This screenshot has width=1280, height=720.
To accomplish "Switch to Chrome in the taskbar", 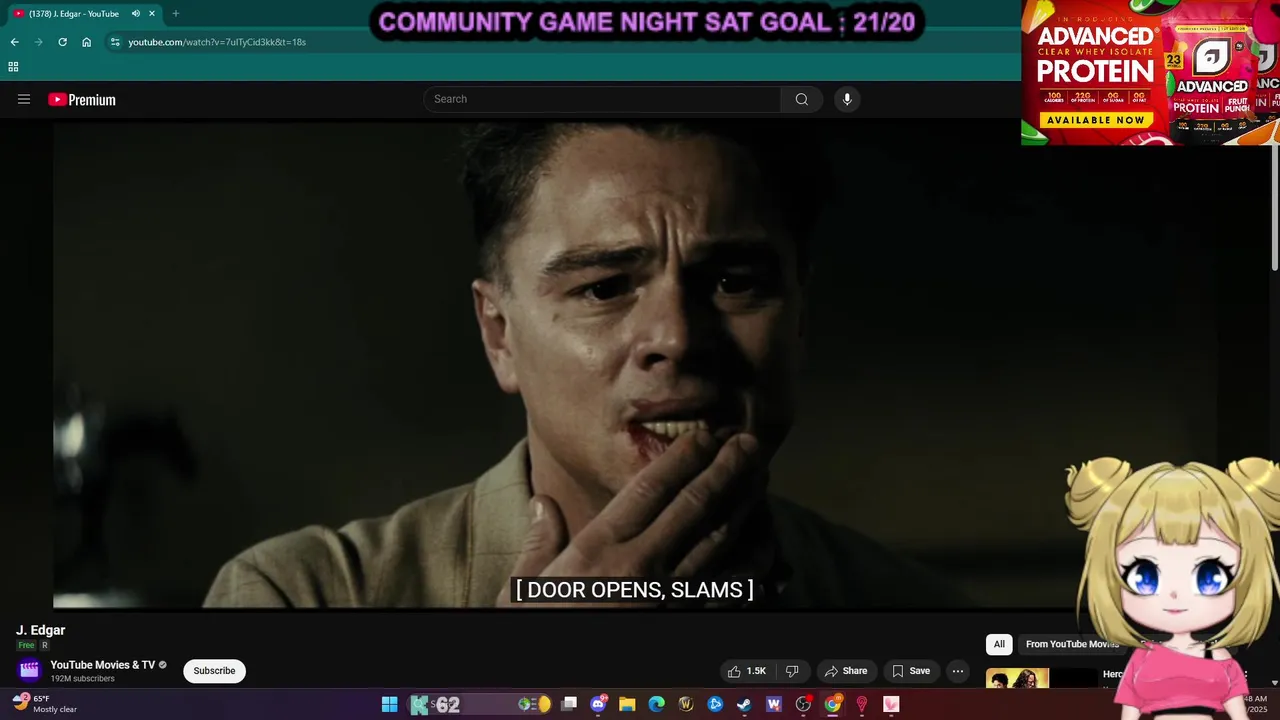I will [832, 705].
